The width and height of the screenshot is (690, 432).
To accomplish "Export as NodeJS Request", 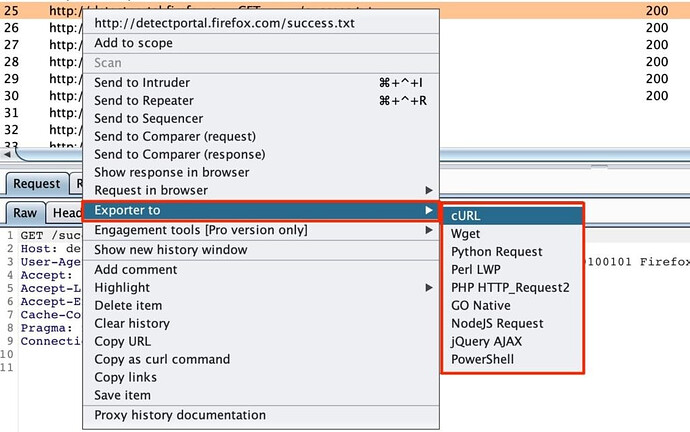I will (x=497, y=324).
